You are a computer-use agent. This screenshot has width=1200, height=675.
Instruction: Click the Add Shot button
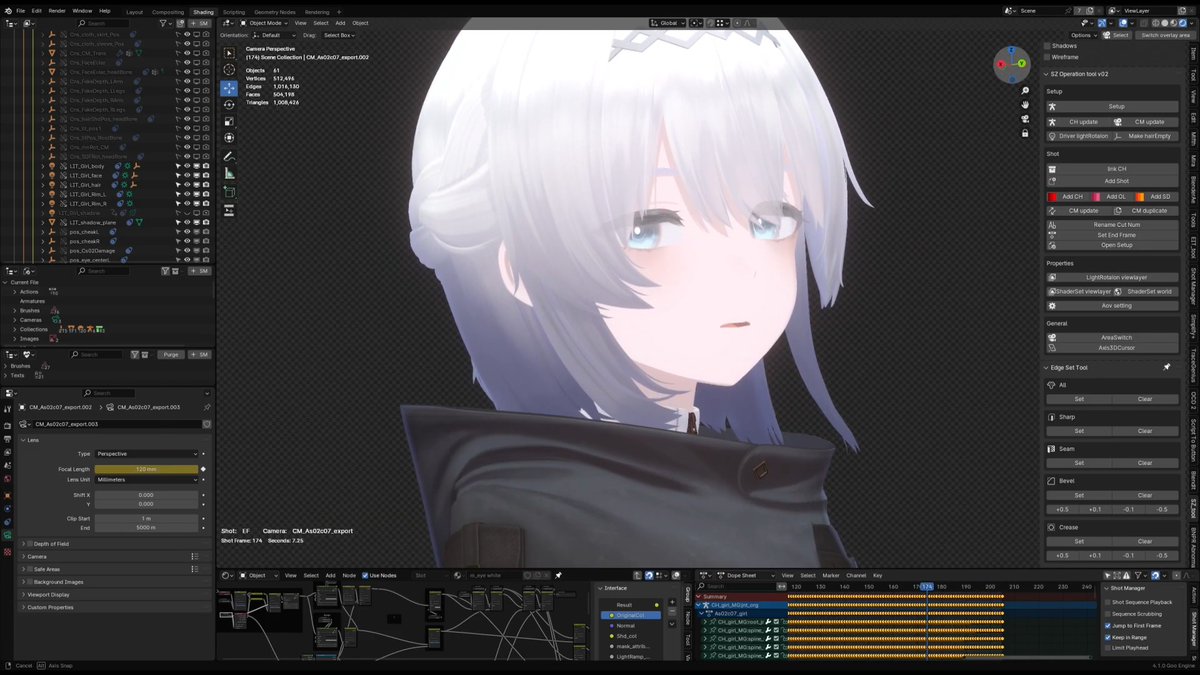click(x=1112, y=181)
